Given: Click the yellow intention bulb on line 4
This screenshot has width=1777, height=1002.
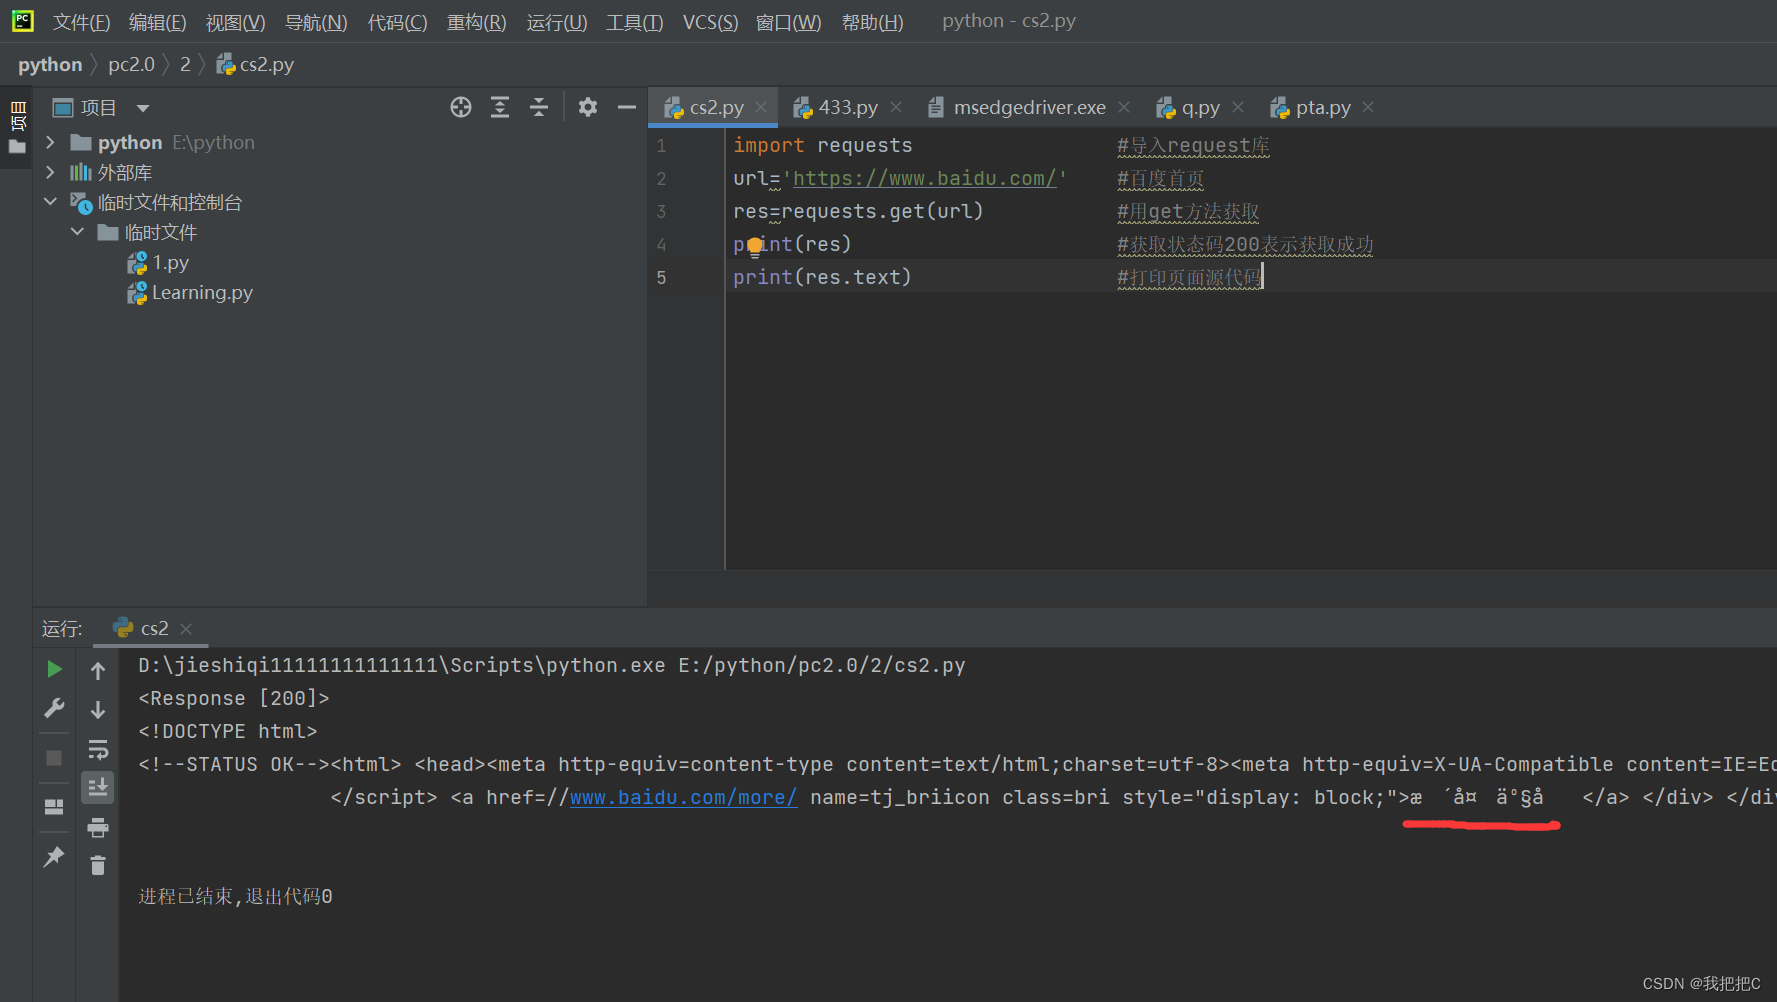Looking at the screenshot, I should point(755,246).
